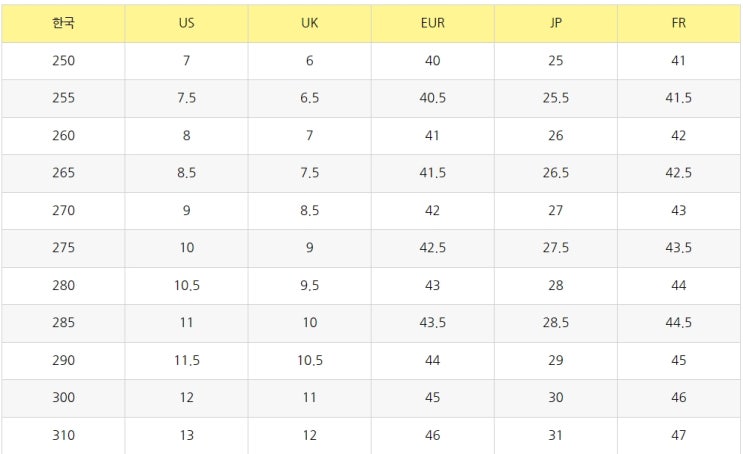
Task: Select EUR size 41.5 cell
Action: point(433,173)
